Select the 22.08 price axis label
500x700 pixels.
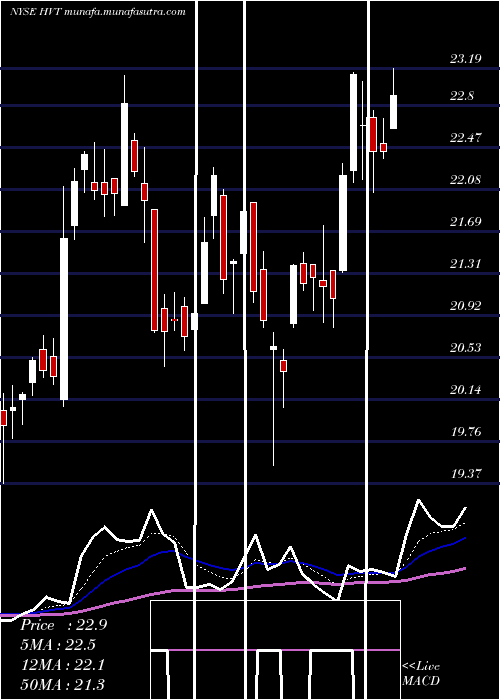[466, 179]
